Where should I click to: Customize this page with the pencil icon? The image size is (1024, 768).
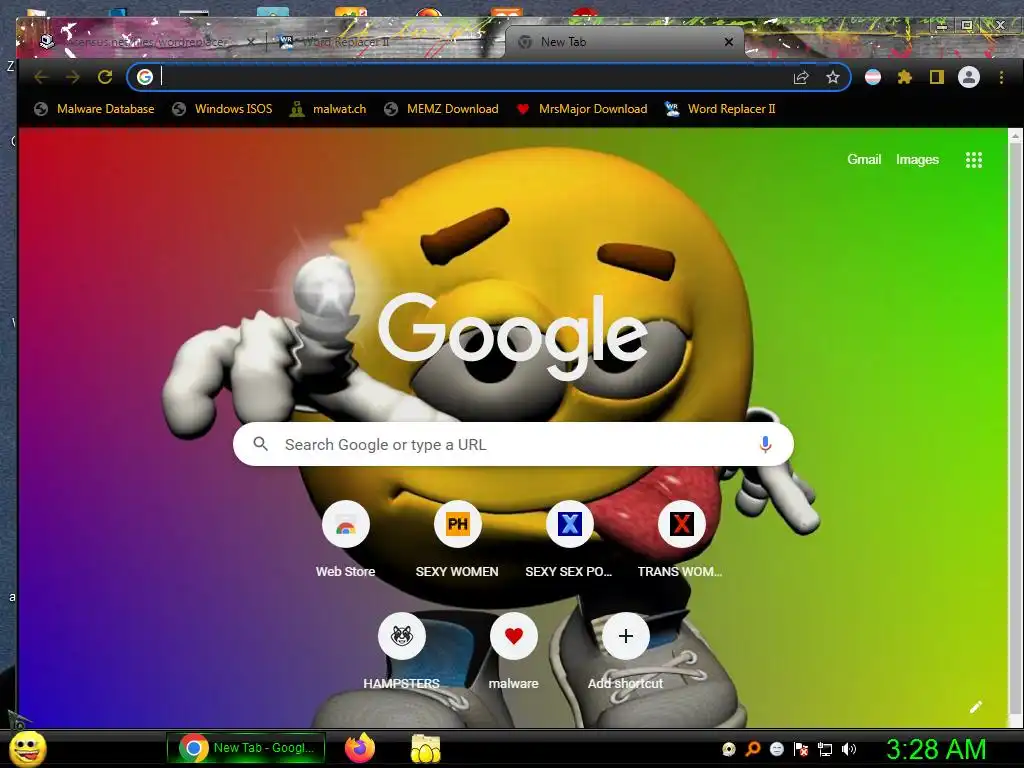(976, 707)
